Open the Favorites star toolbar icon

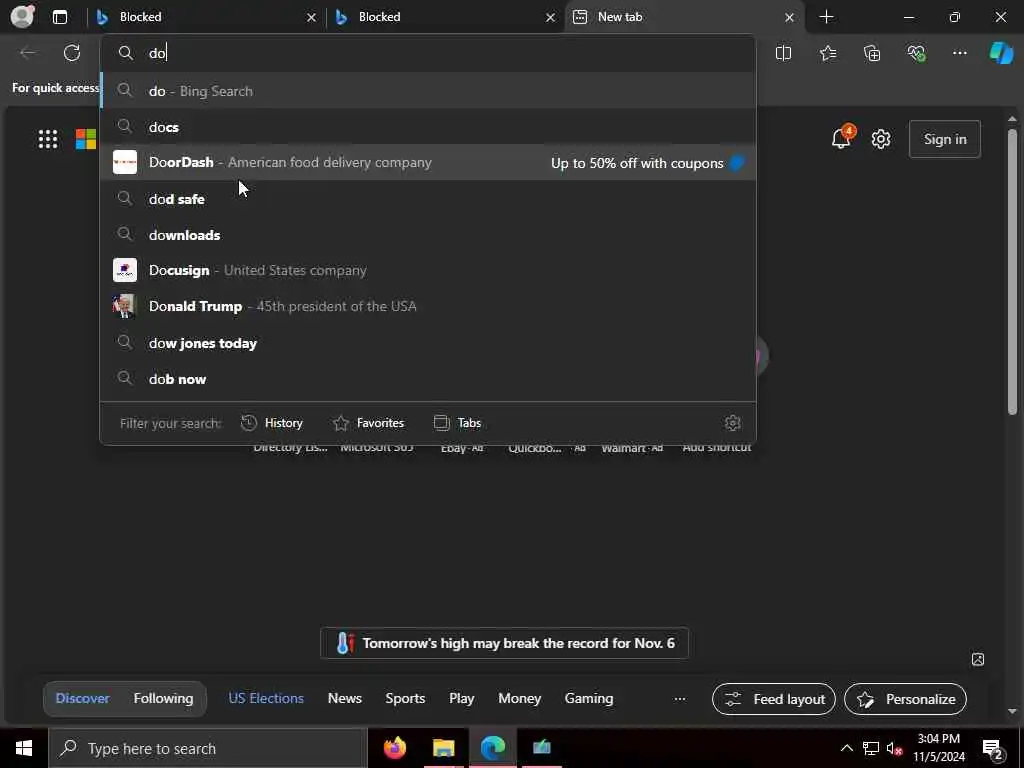[827, 53]
